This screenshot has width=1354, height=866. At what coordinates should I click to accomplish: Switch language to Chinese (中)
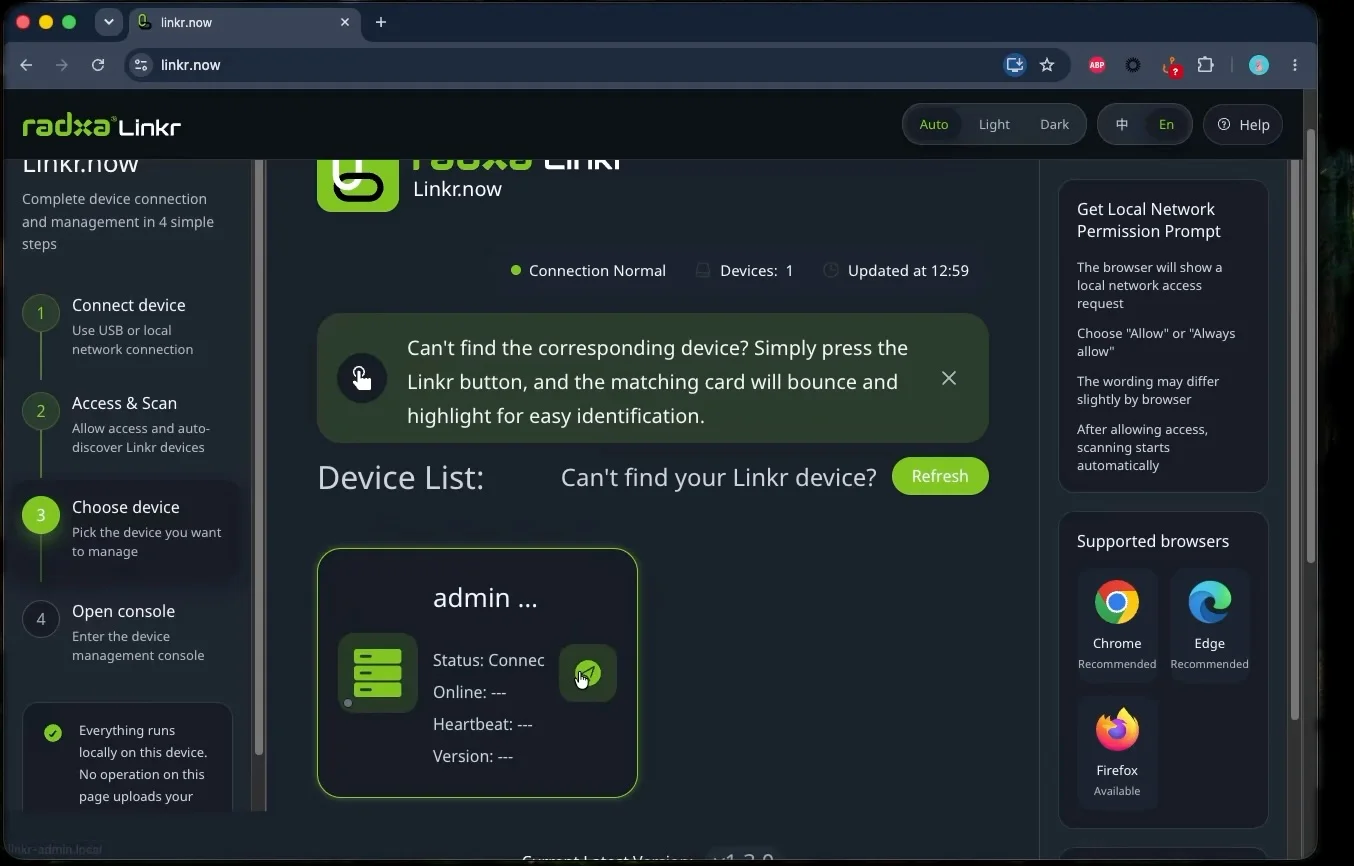pos(1122,125)
